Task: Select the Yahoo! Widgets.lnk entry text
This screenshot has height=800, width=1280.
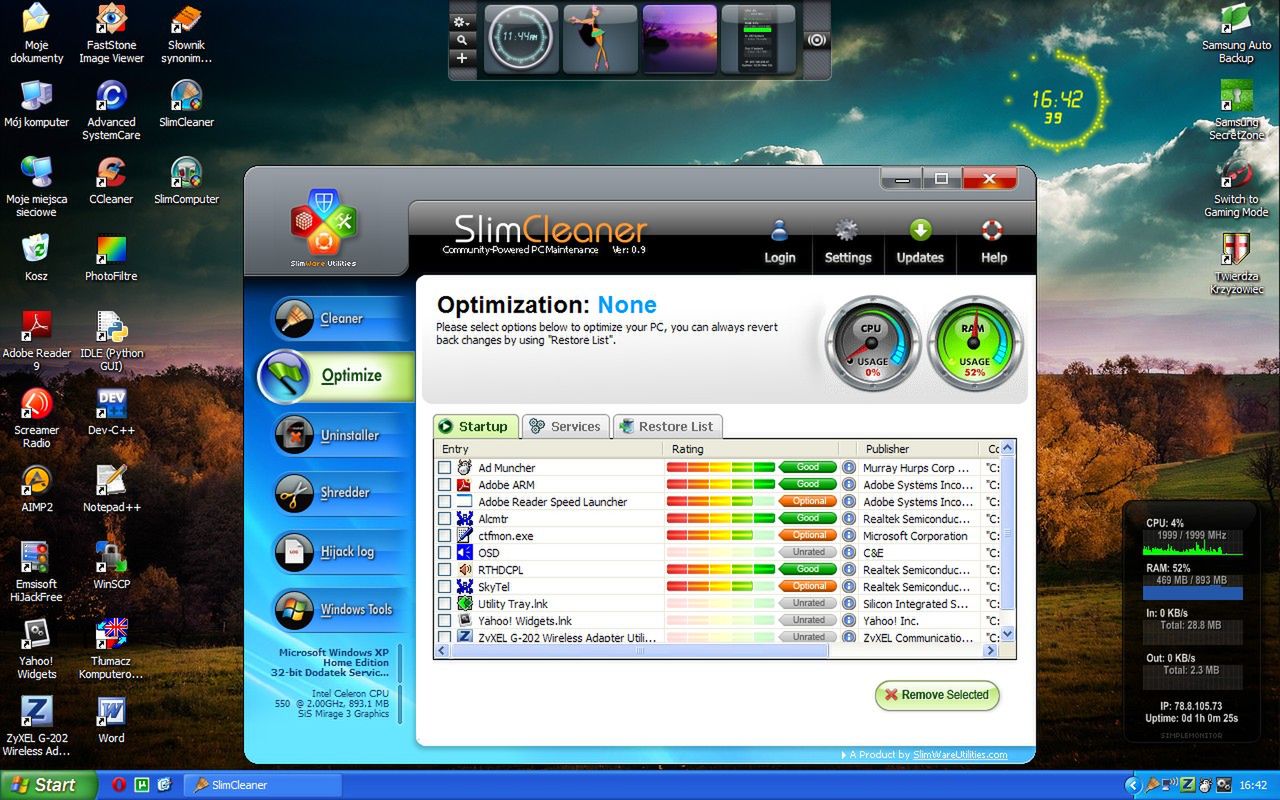Action: [x=525, y=620]
